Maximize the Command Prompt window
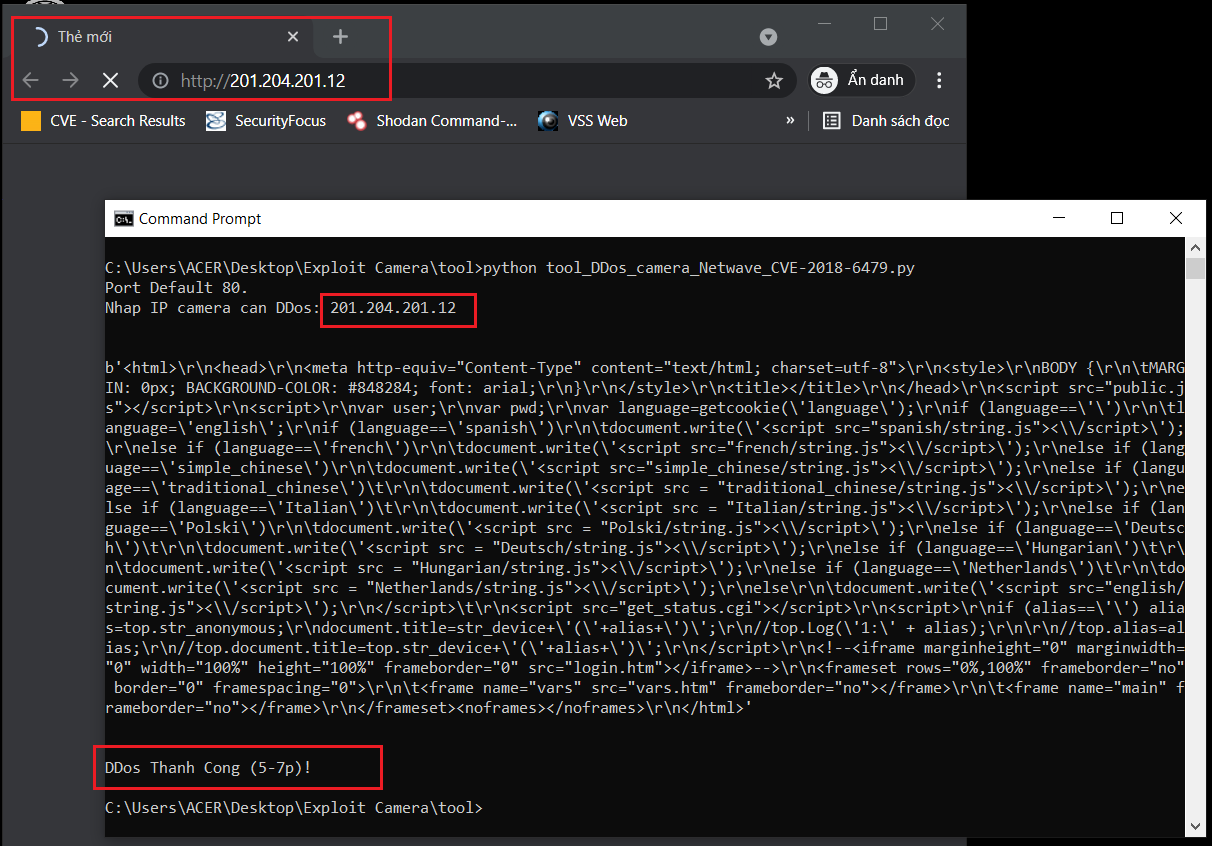Image resolution: width=1212 pixels, height=846 pixels. pos(1118,218)
